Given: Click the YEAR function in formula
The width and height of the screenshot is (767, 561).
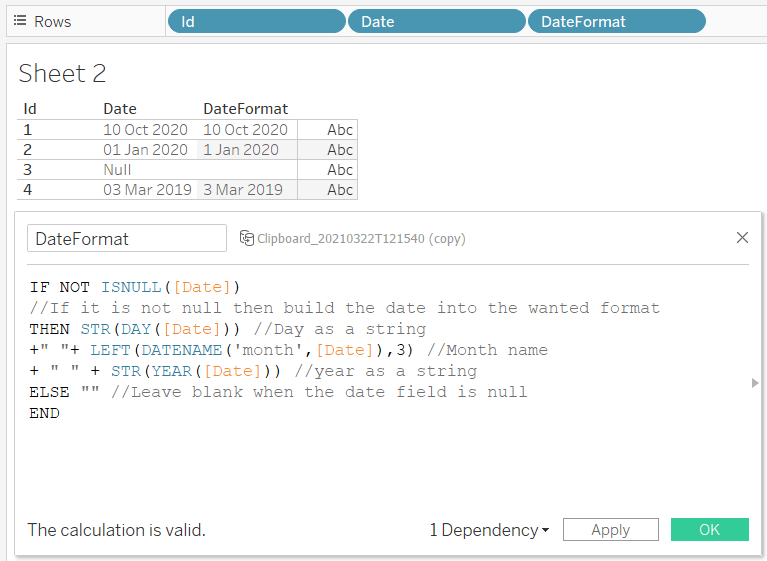Looking at the screenshot, I should pos(172,371).
